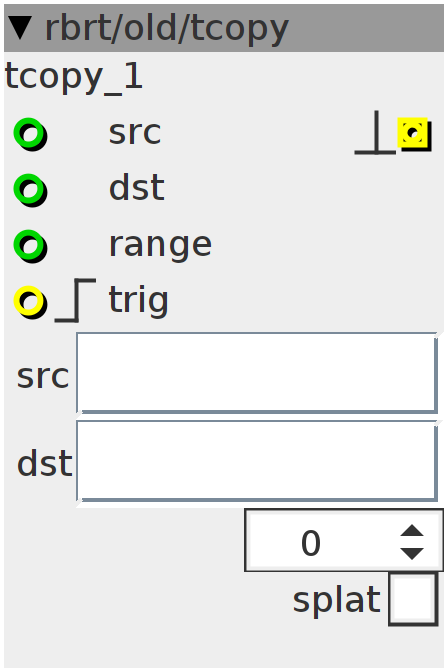Decrease the spinbox value with the down arrow
The image size is (448, 672).
tap(412, 553)
